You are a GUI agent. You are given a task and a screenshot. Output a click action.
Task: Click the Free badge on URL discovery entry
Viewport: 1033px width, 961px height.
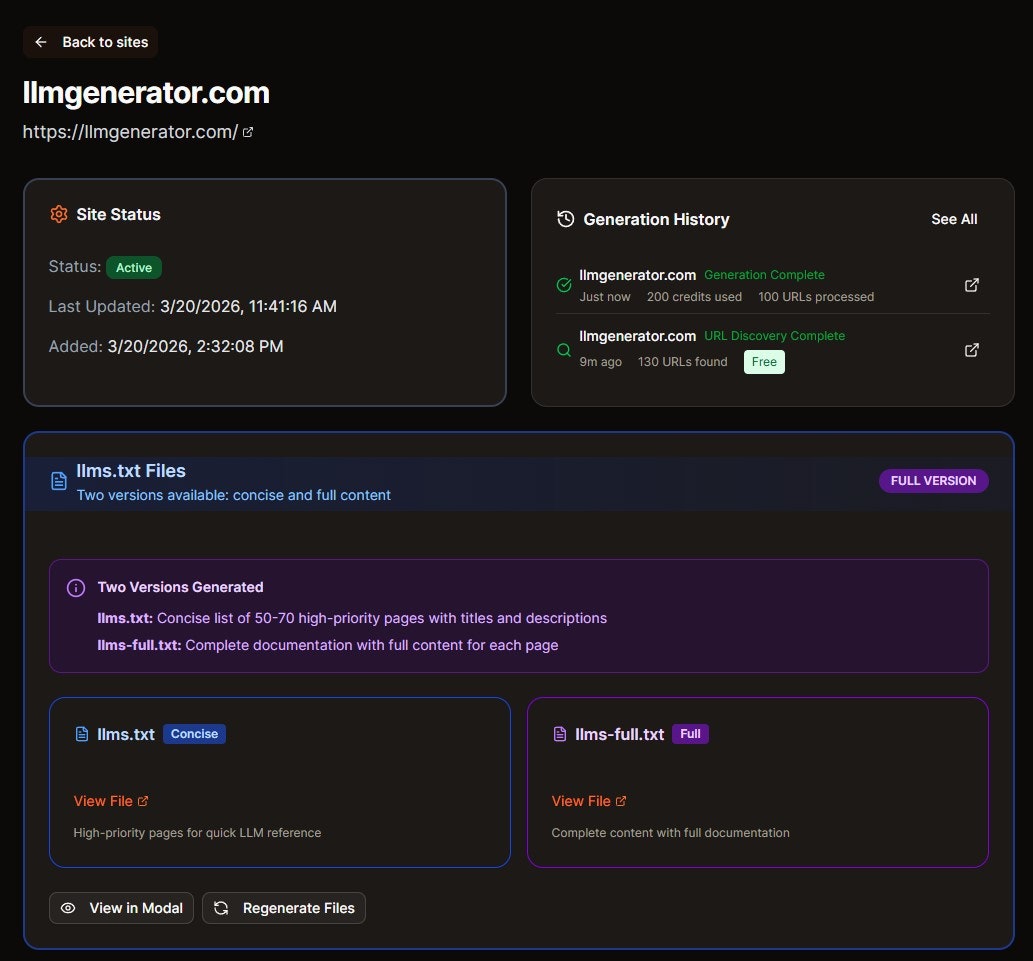(x=764, y=362)
